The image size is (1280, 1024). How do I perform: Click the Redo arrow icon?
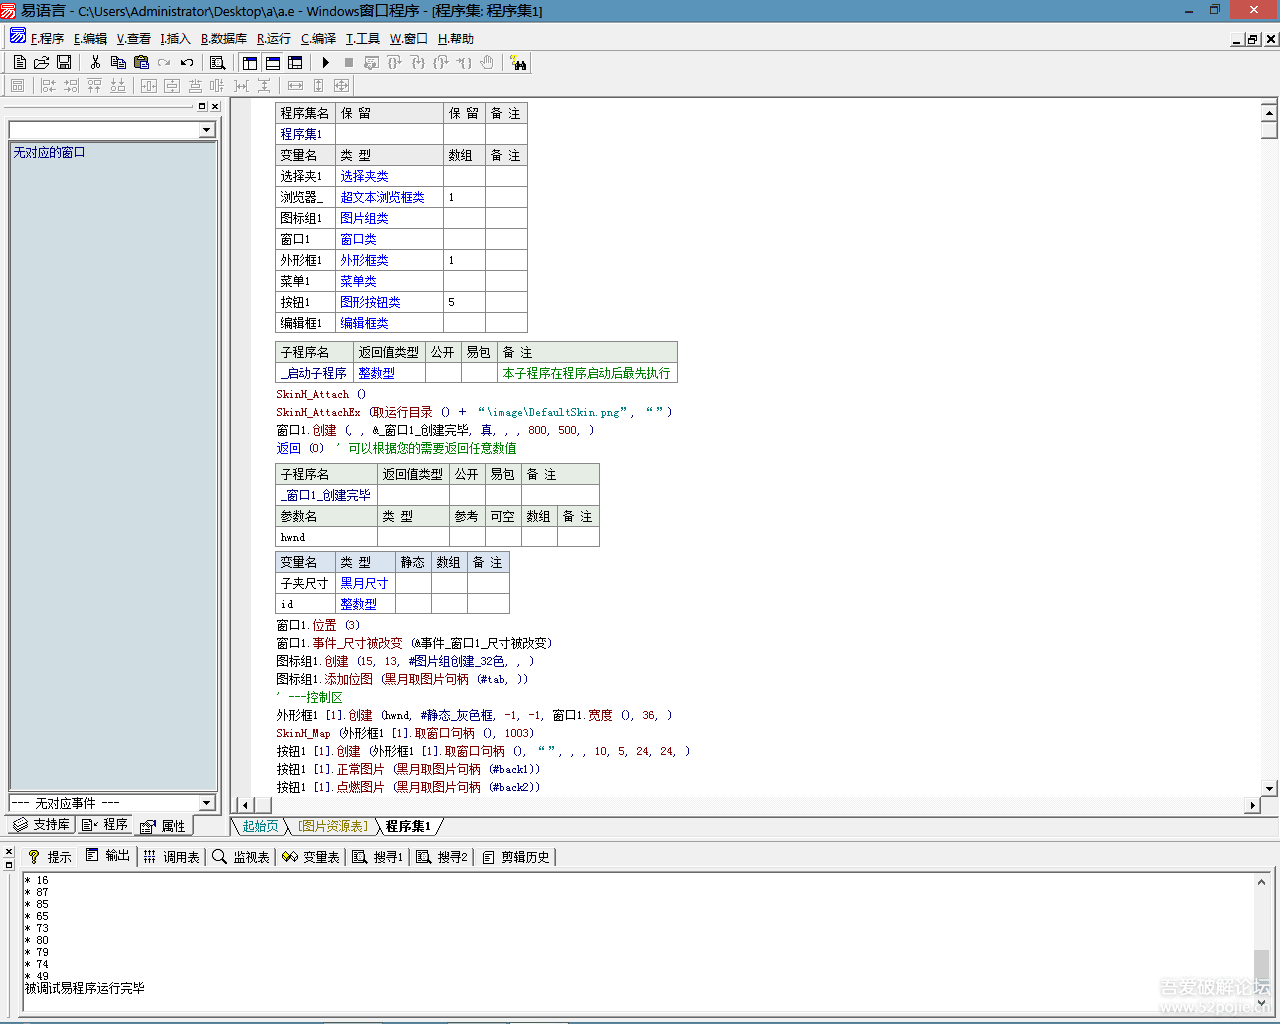(164, 62)
